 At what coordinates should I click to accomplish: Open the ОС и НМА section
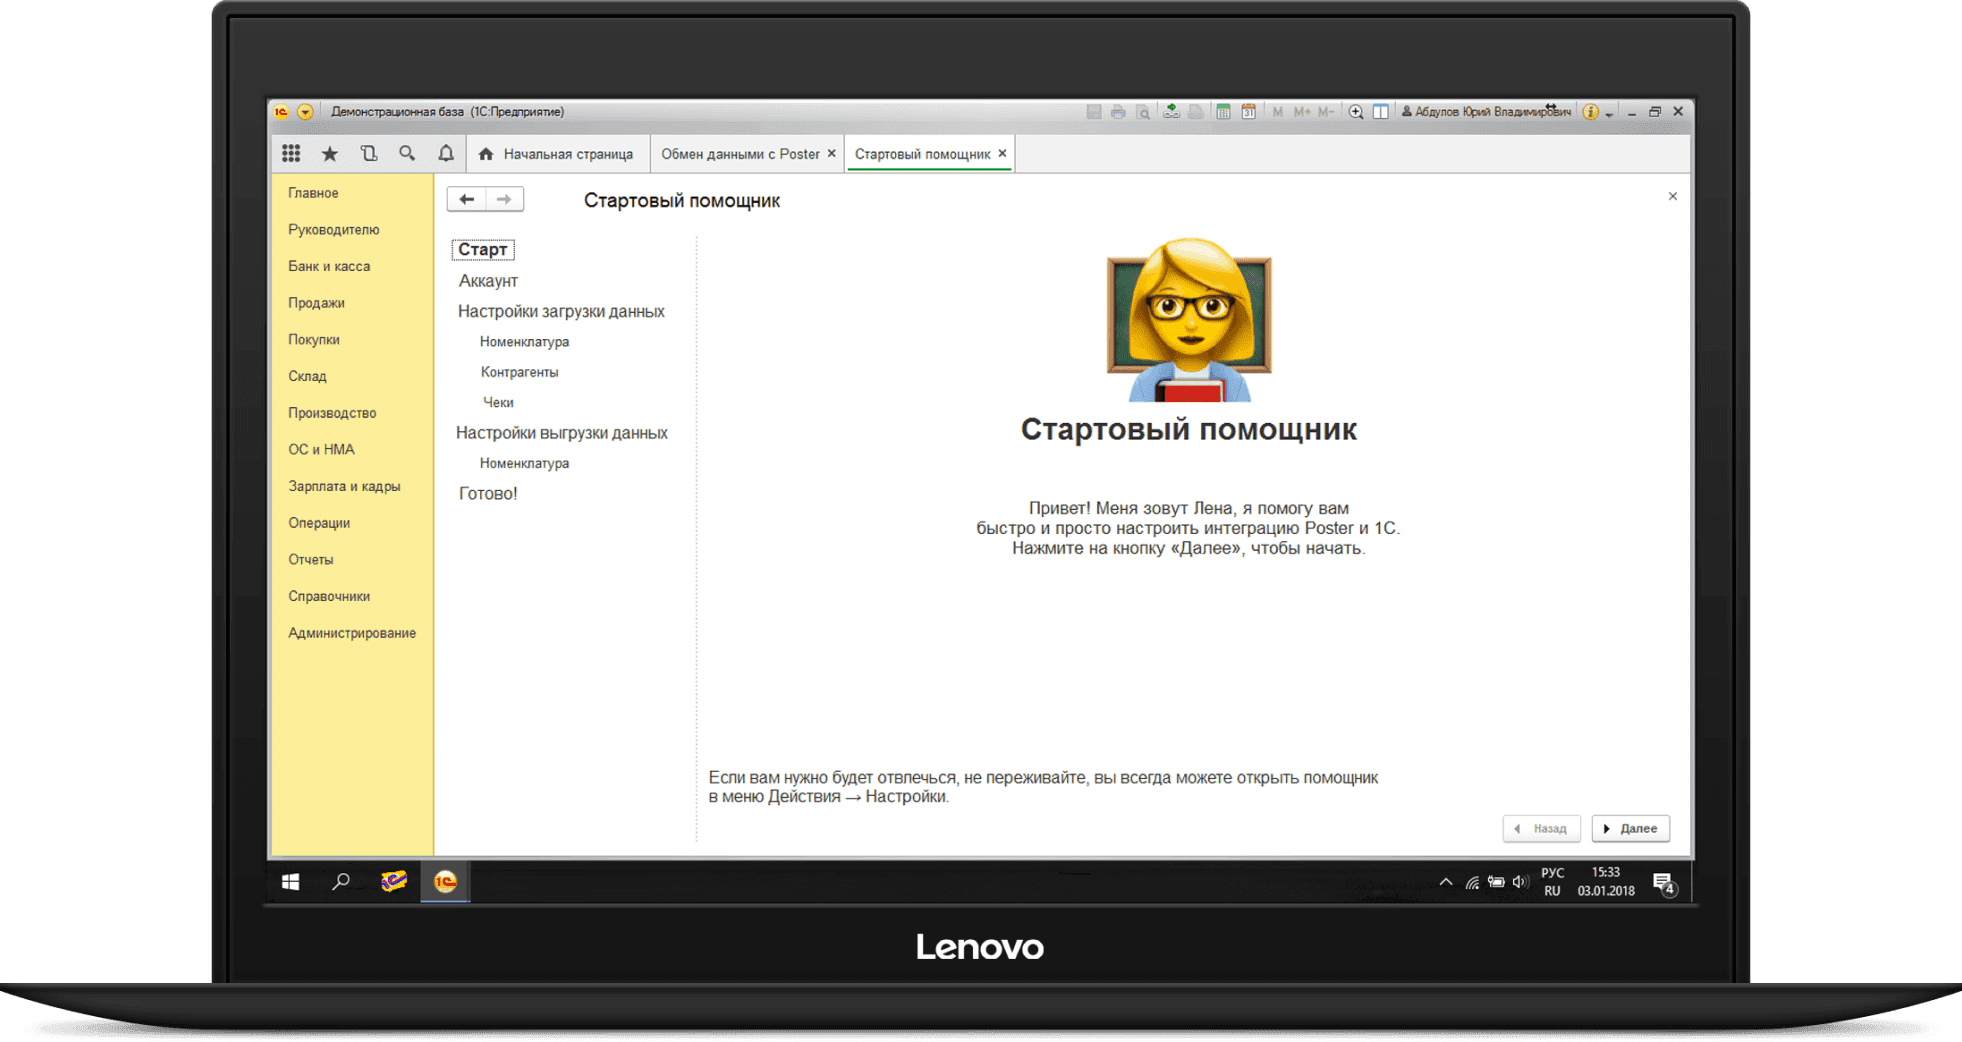[x=321, y=450]
